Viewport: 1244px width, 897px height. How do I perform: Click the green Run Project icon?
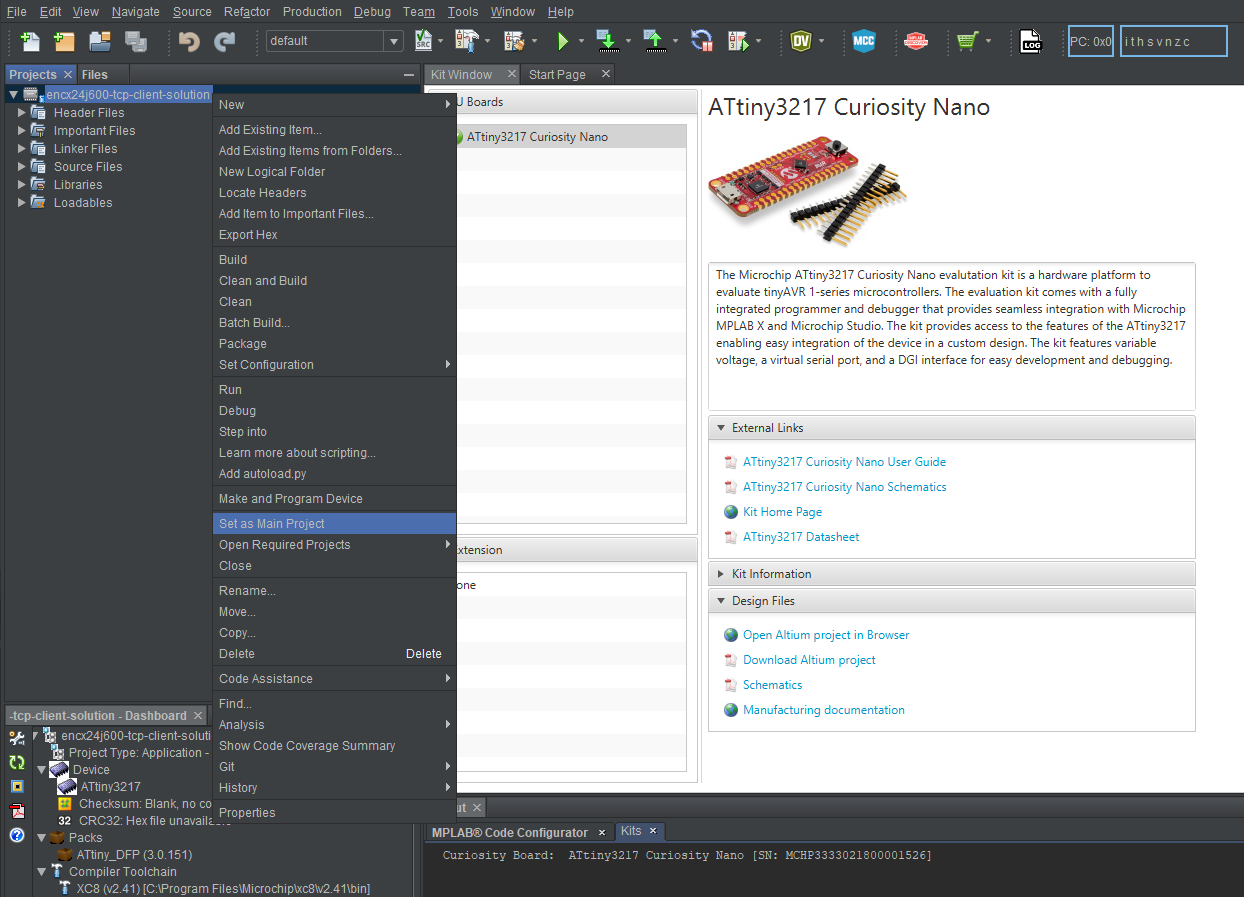(x=563, y=41)
